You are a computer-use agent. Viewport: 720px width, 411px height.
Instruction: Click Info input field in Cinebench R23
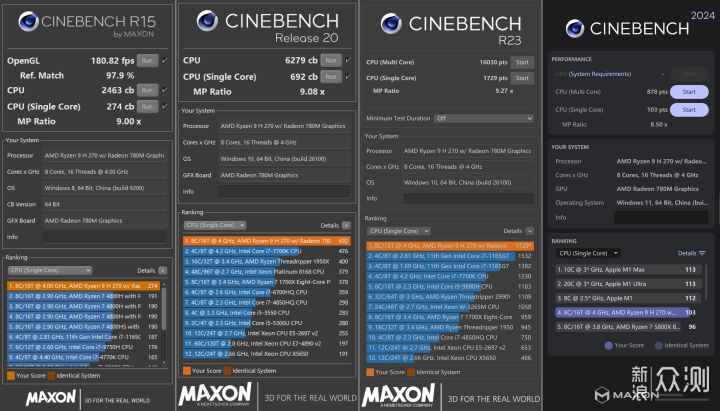[x=468, y=198]
